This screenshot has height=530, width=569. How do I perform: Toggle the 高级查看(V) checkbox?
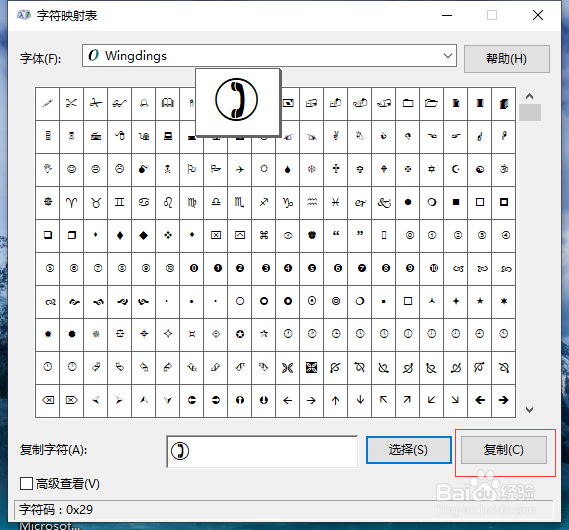pyautogui.click(x=26, y=484)
